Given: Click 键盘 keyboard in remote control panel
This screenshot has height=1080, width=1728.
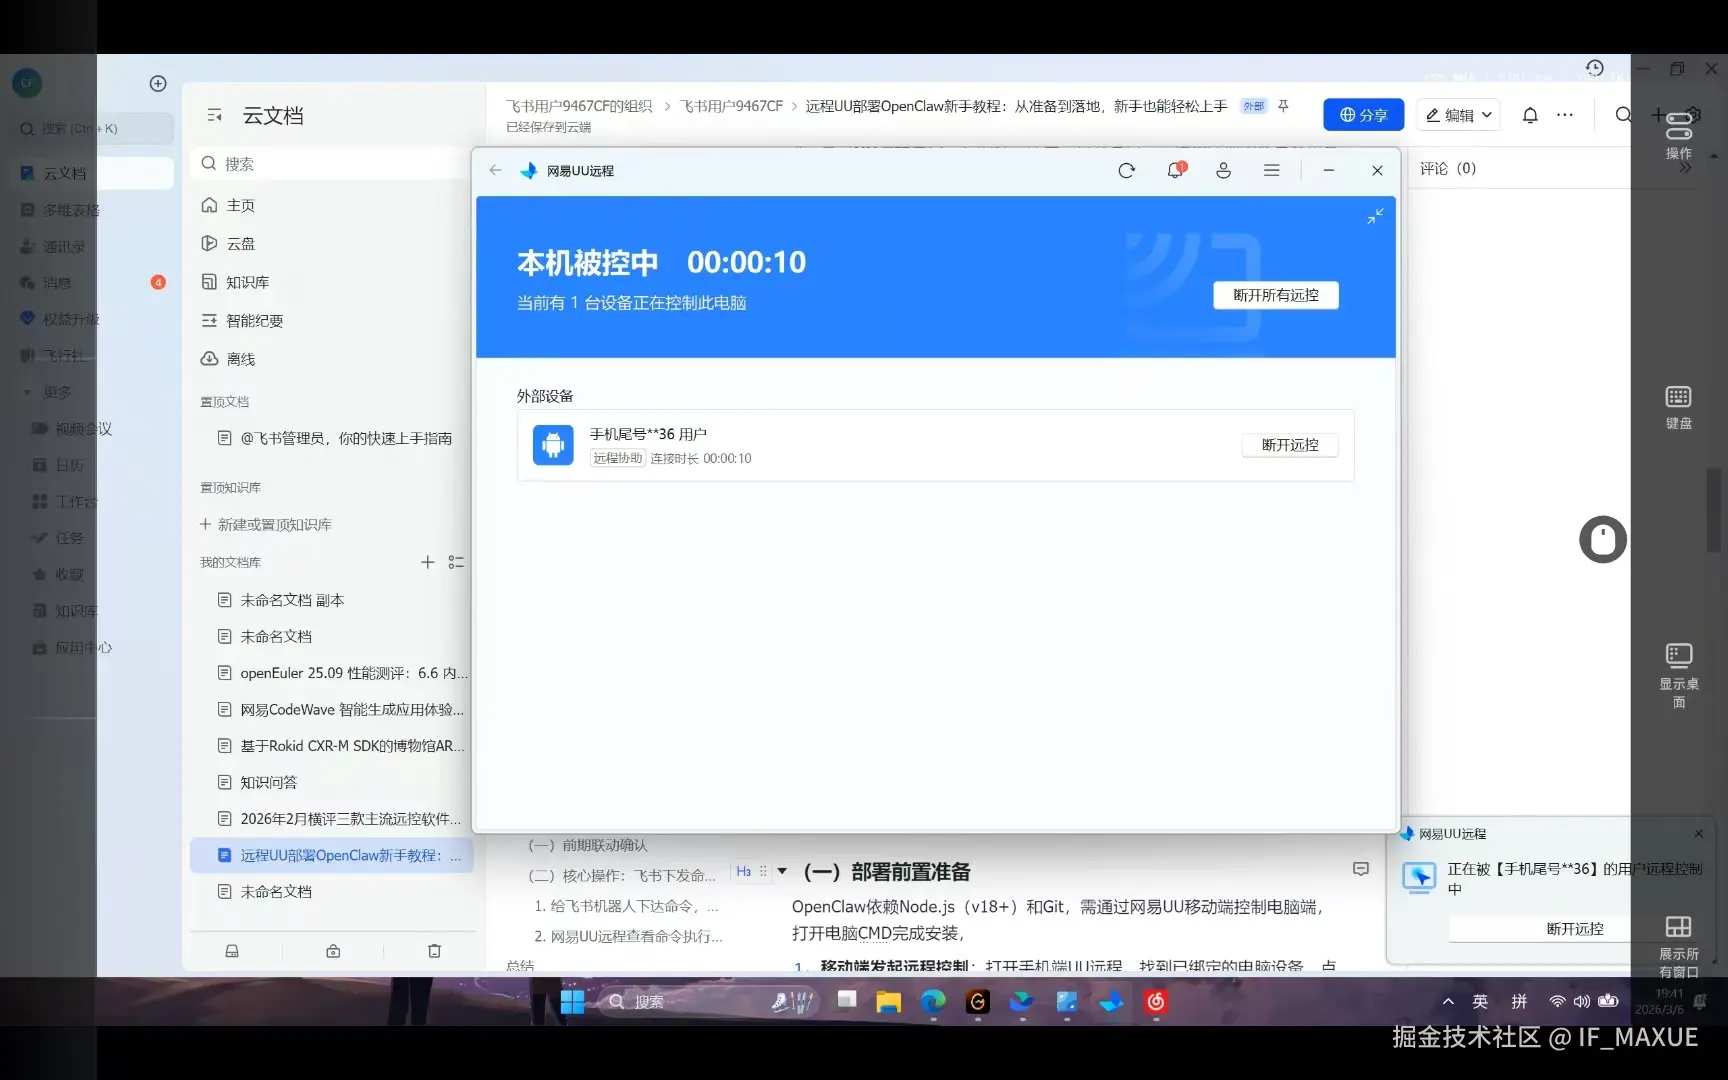Looking at the screenshot, I should [x=1678, y=408].
